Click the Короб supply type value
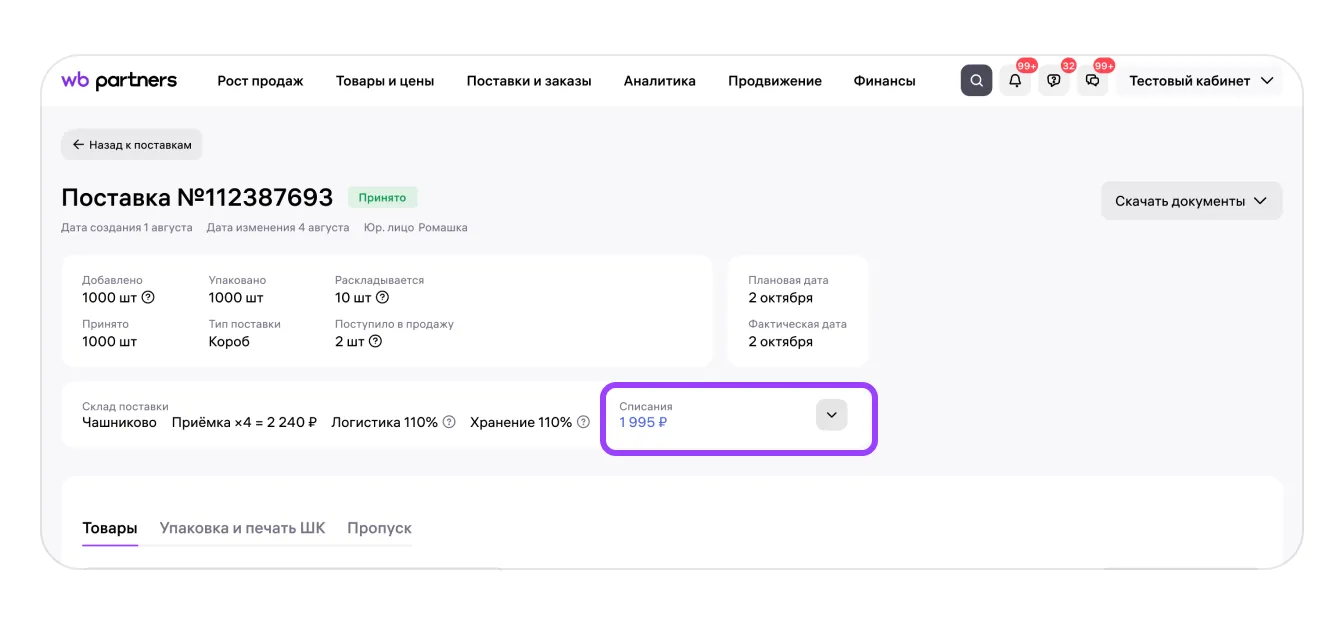The image size is (1344, 624). [x=229, y=341]
